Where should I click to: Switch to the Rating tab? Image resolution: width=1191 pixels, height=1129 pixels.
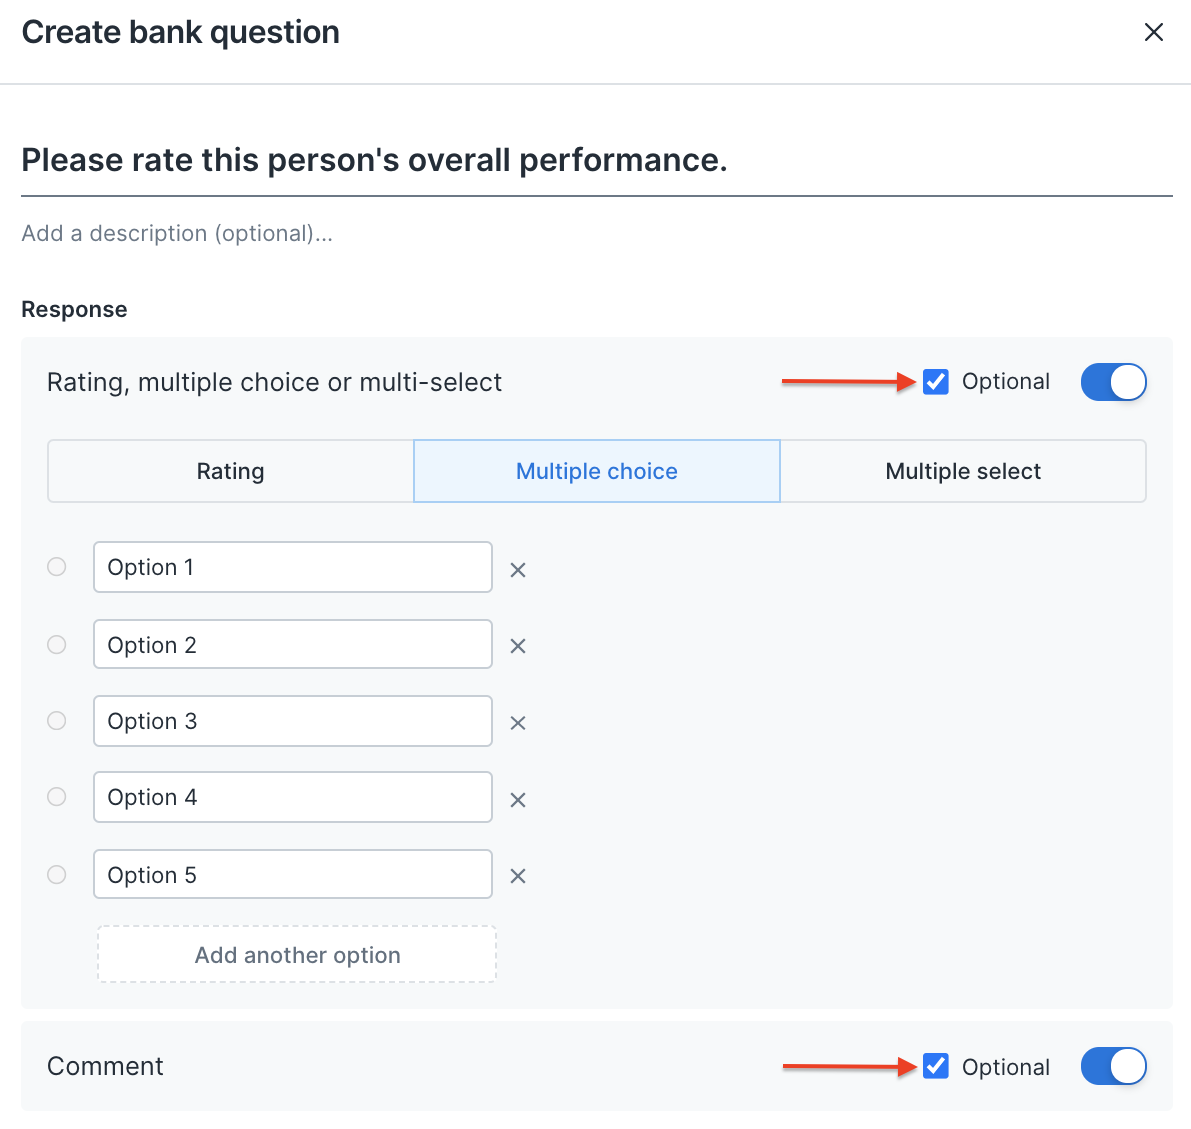click(x=231, y=471)
